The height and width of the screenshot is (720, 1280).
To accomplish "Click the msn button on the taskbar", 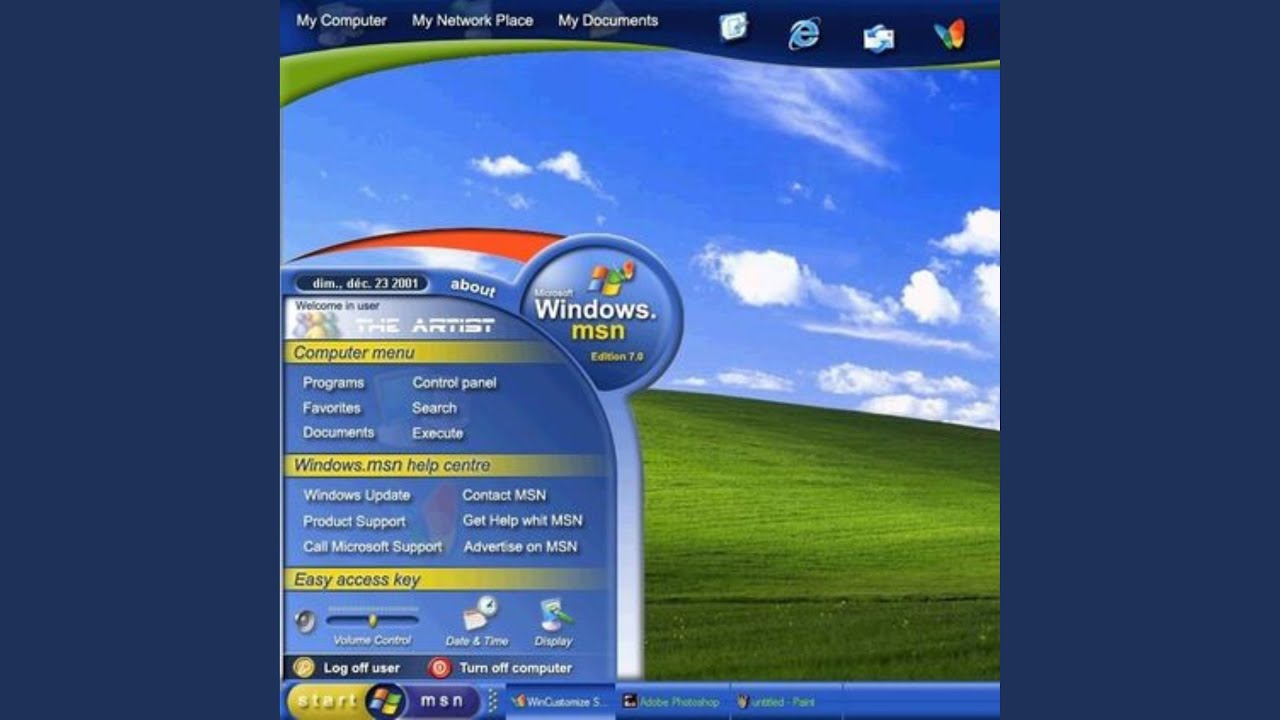I will pos(442,702).
